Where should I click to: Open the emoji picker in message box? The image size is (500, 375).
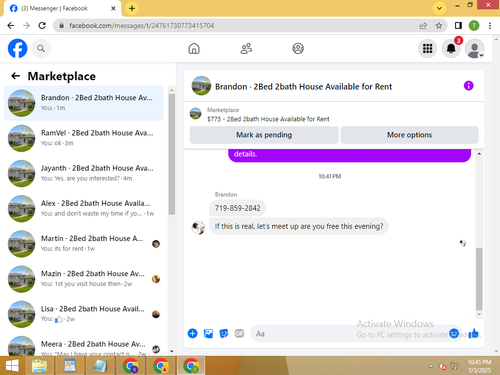coord(454,333)
